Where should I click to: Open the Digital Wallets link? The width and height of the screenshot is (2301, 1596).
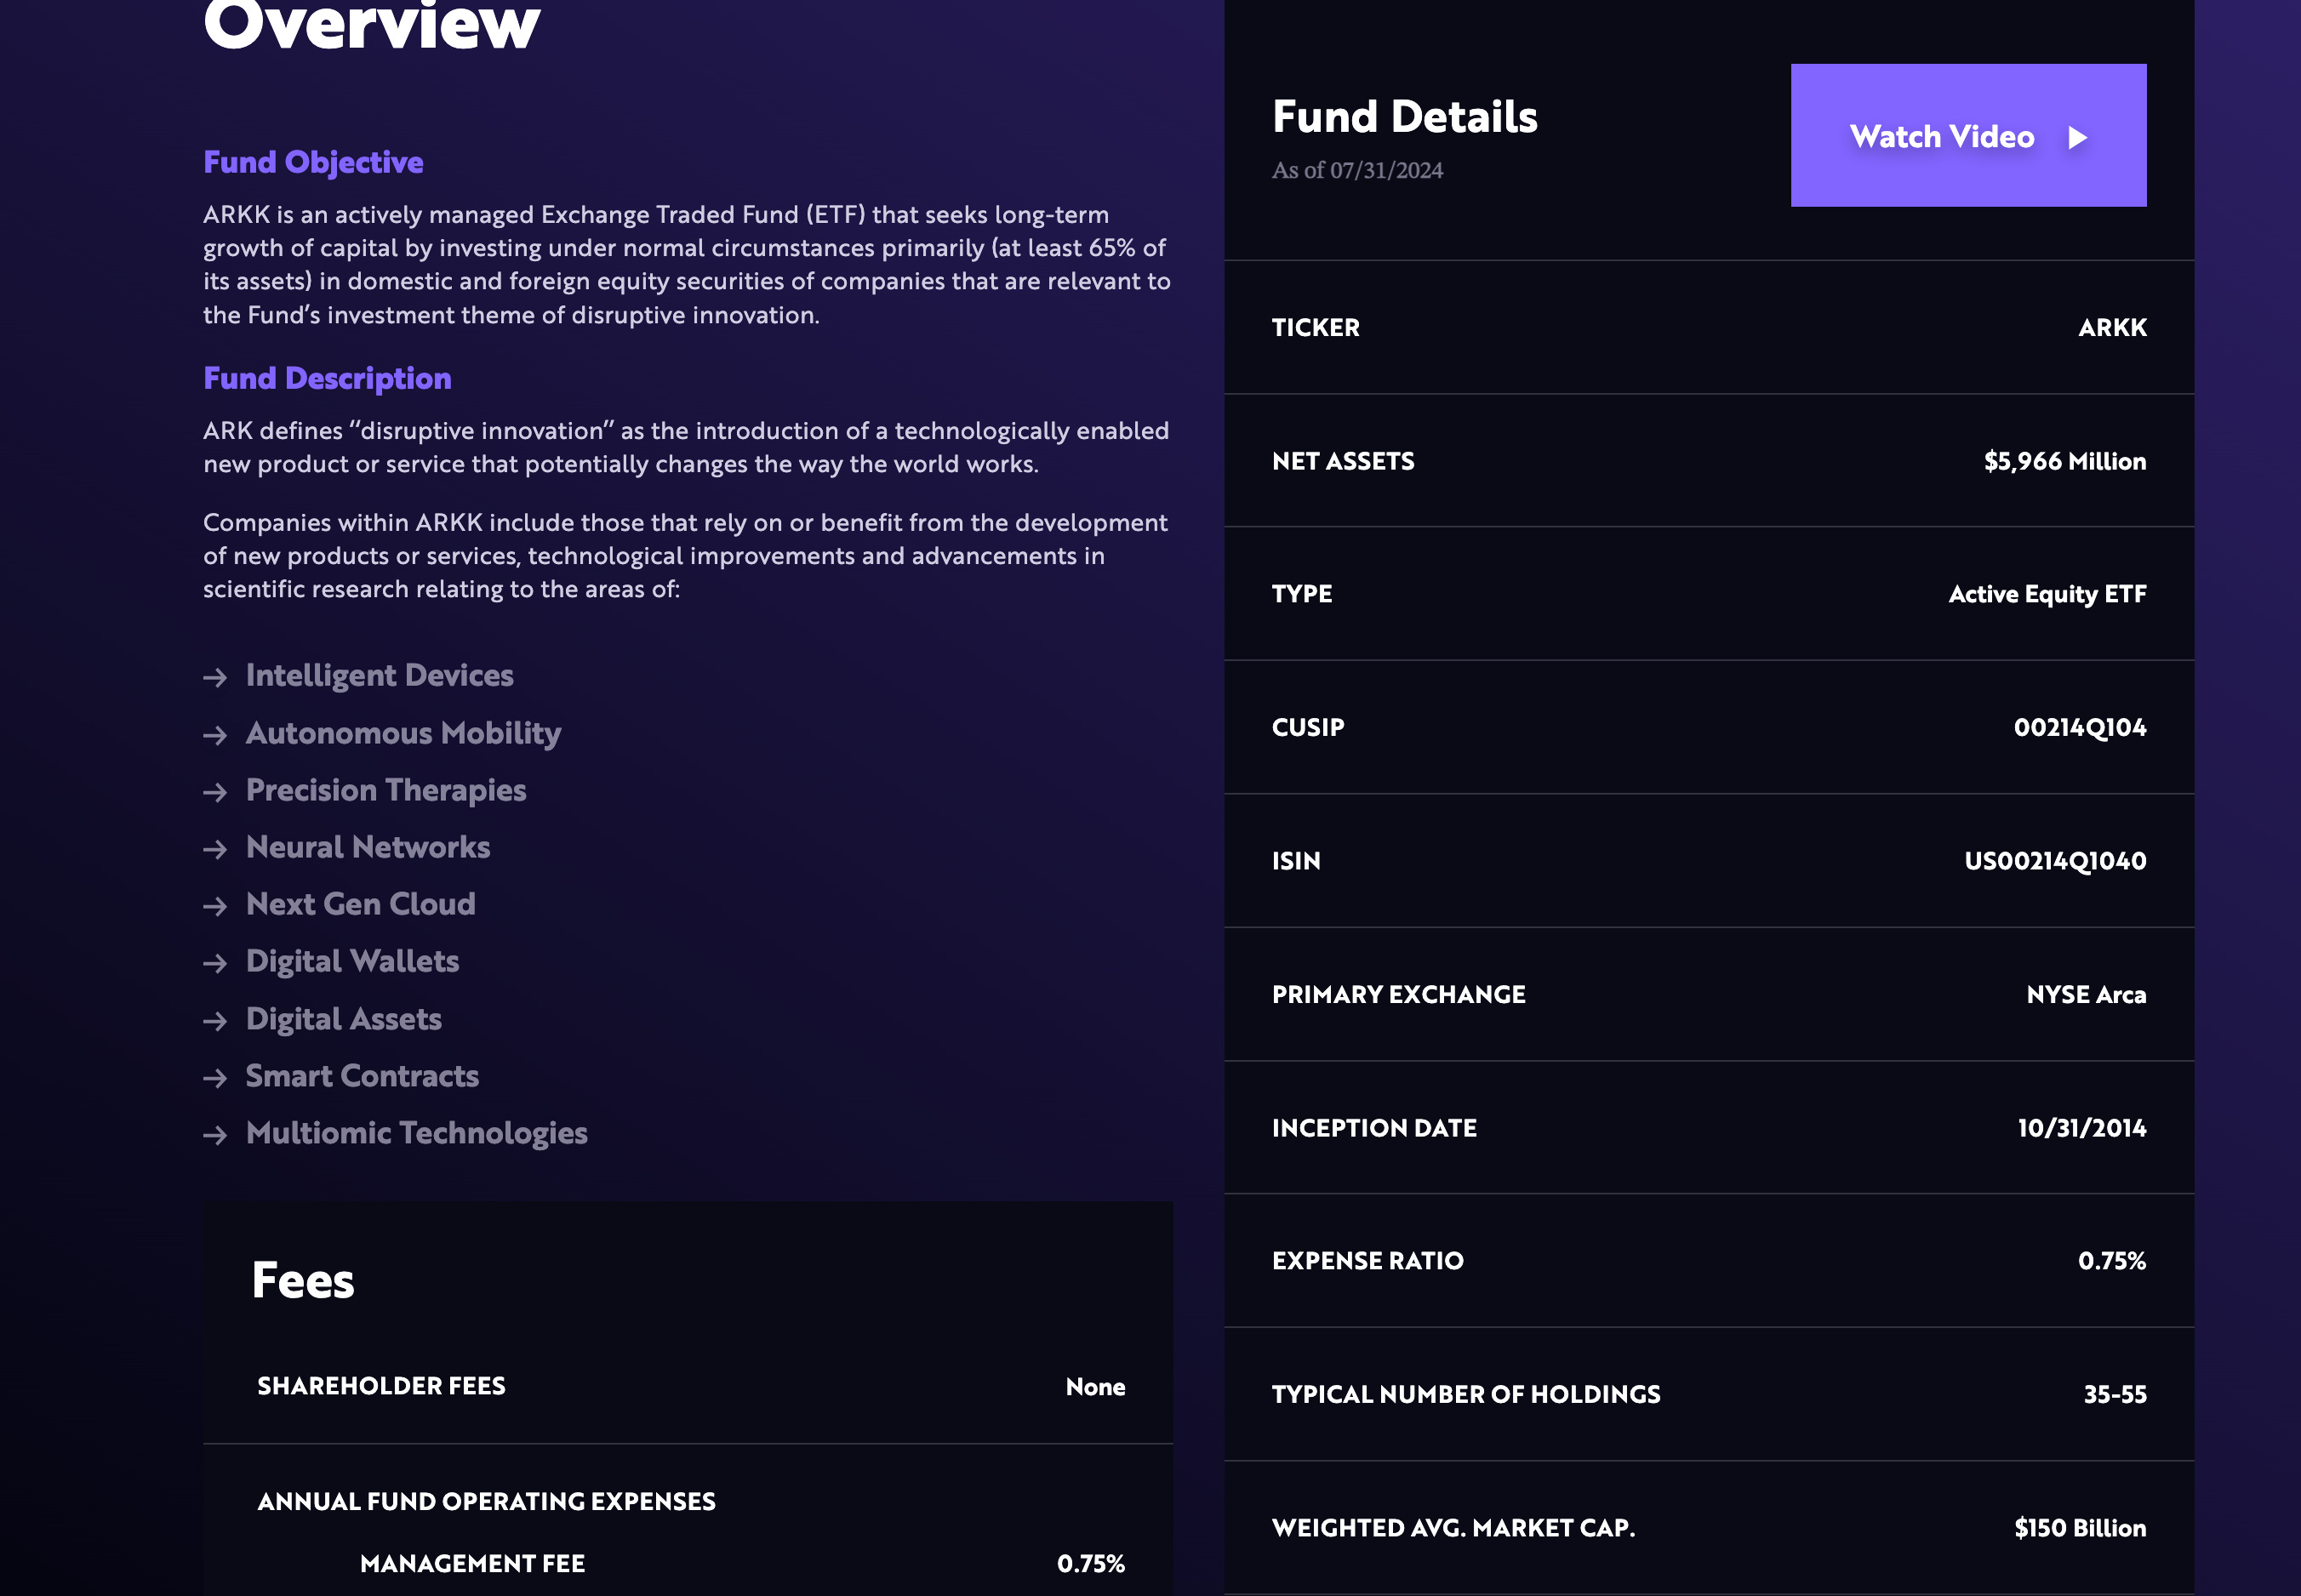click(353, 961)
